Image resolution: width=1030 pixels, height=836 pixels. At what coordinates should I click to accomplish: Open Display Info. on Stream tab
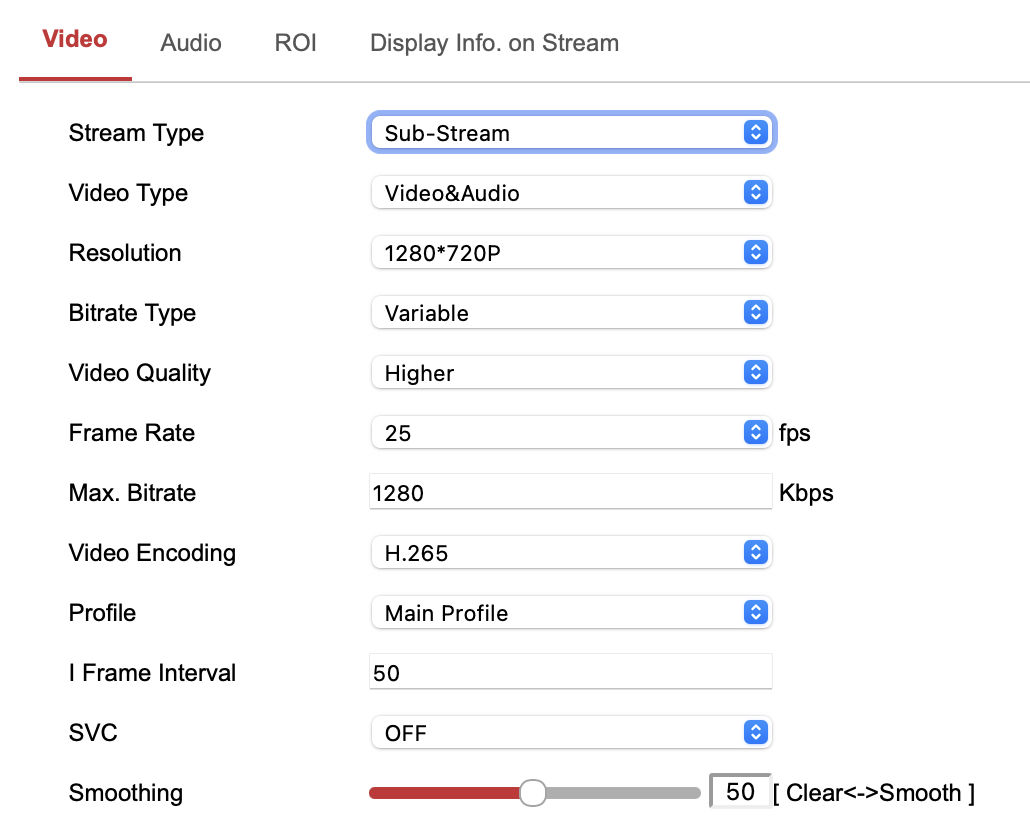pos(494,43)
